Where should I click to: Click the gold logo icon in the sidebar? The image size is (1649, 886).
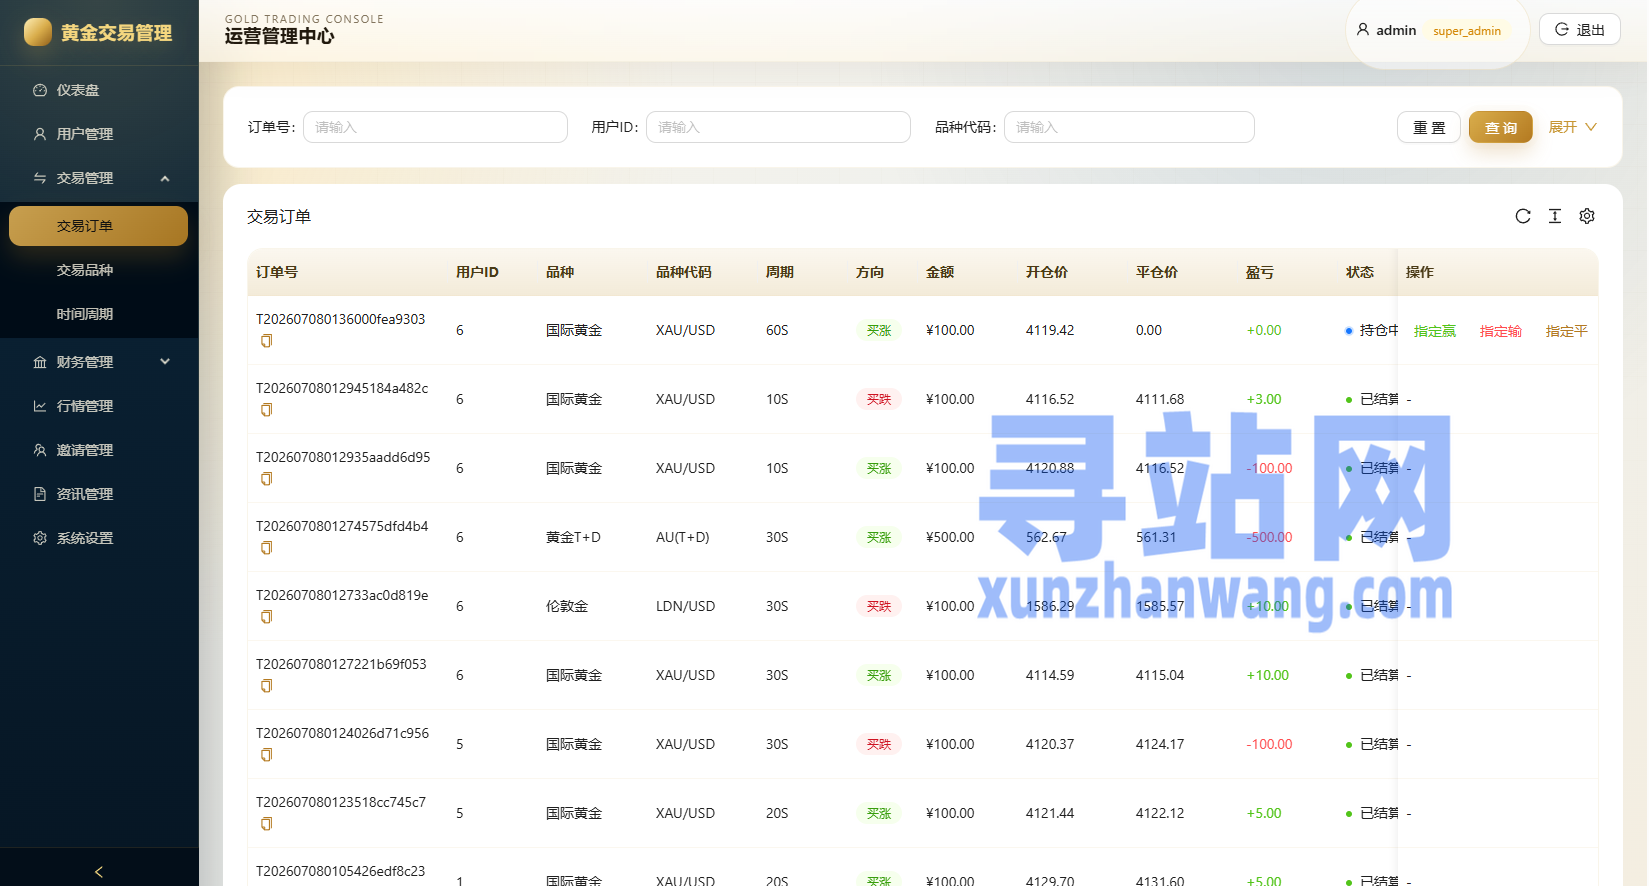coord(38,32)
